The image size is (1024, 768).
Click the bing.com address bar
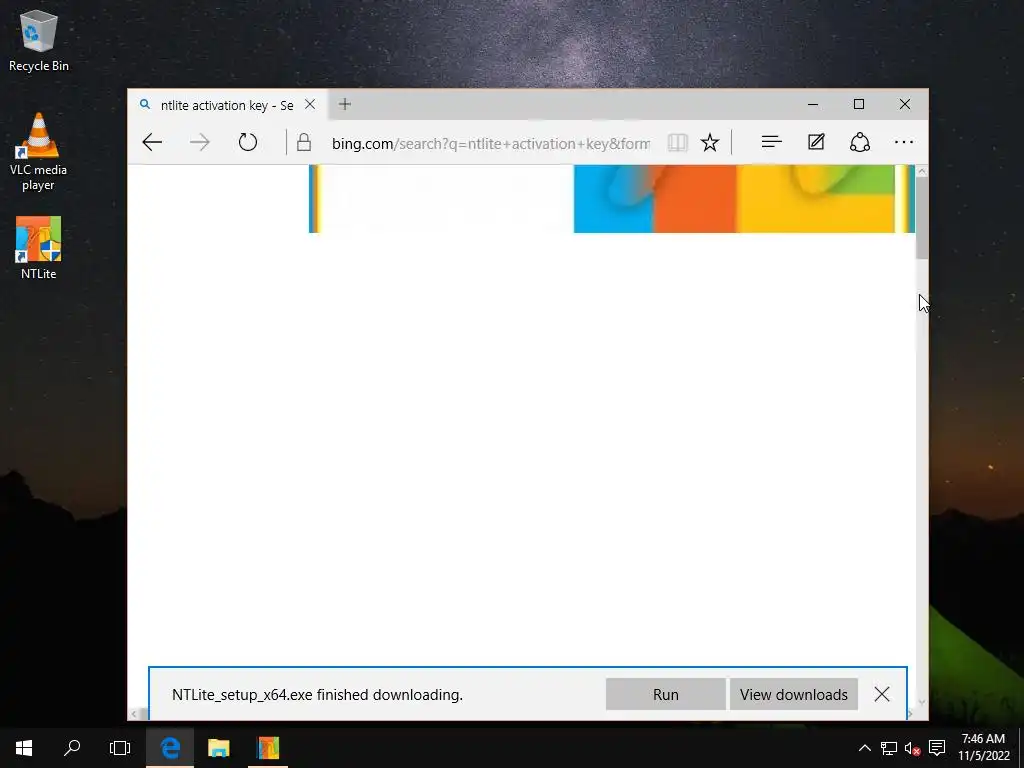[x=490, y=143]
